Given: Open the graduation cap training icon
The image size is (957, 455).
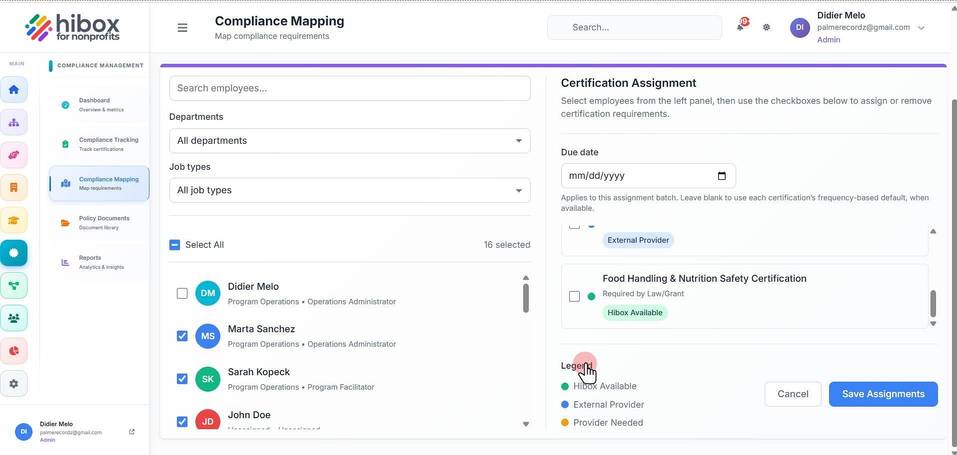Looking at the screenshot, I should pyautogui.click(x=13, y=220).
